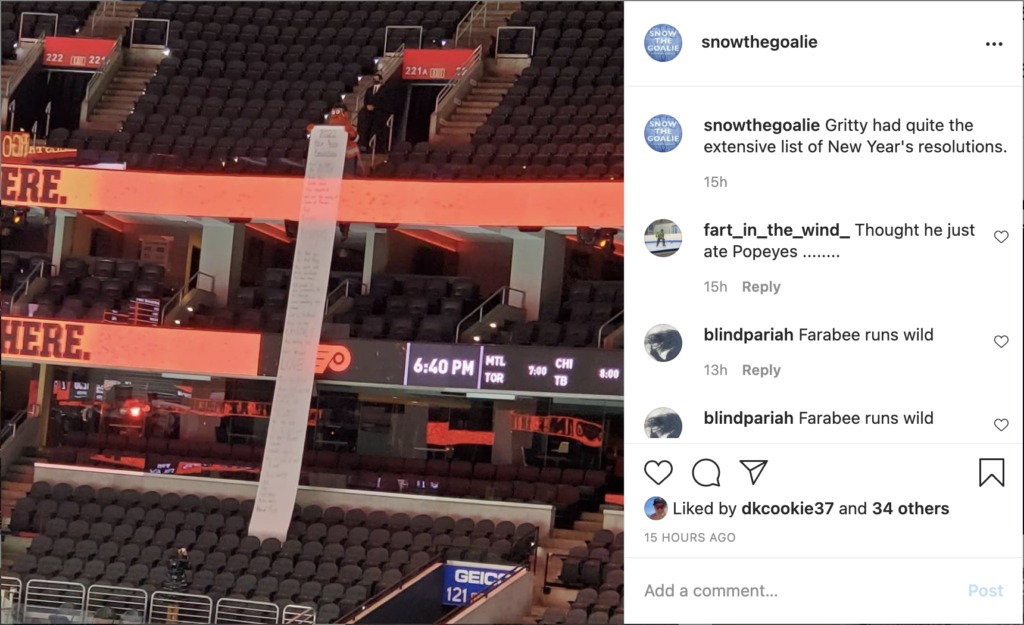This screenshot has width=1024, height=625.
Task: Click the snowthegoalie caption avatar
Action: point(663,133)
